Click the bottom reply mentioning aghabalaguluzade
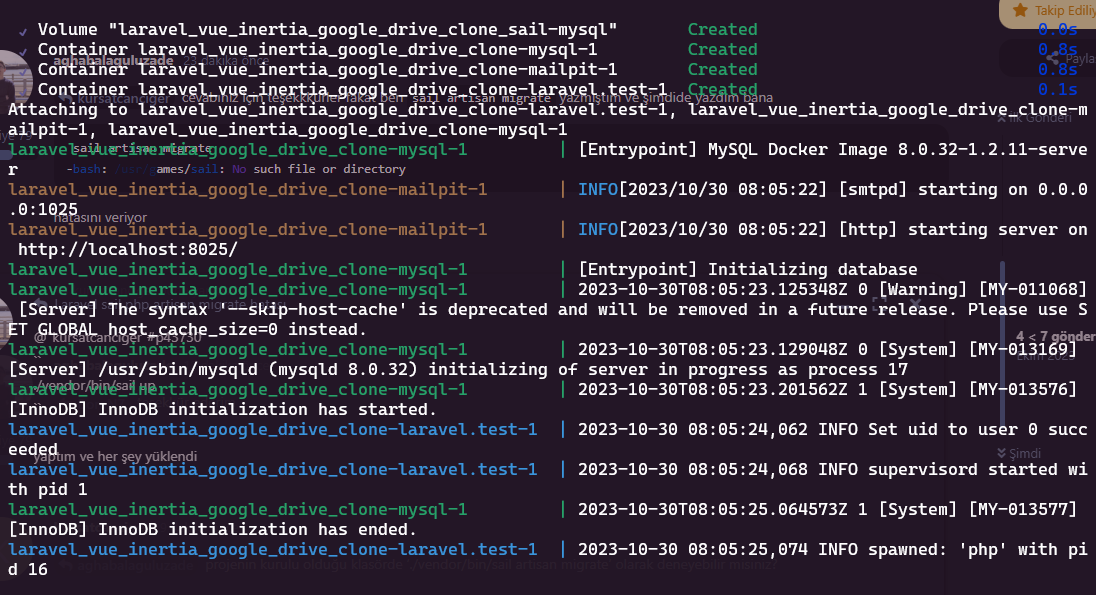The width and height of the screenshot is (1096, 595). coord(418,564)
